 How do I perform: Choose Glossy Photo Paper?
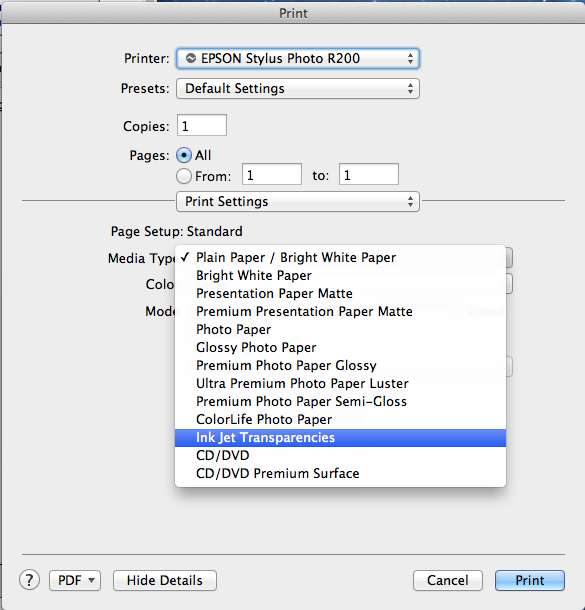click(340, 347)
